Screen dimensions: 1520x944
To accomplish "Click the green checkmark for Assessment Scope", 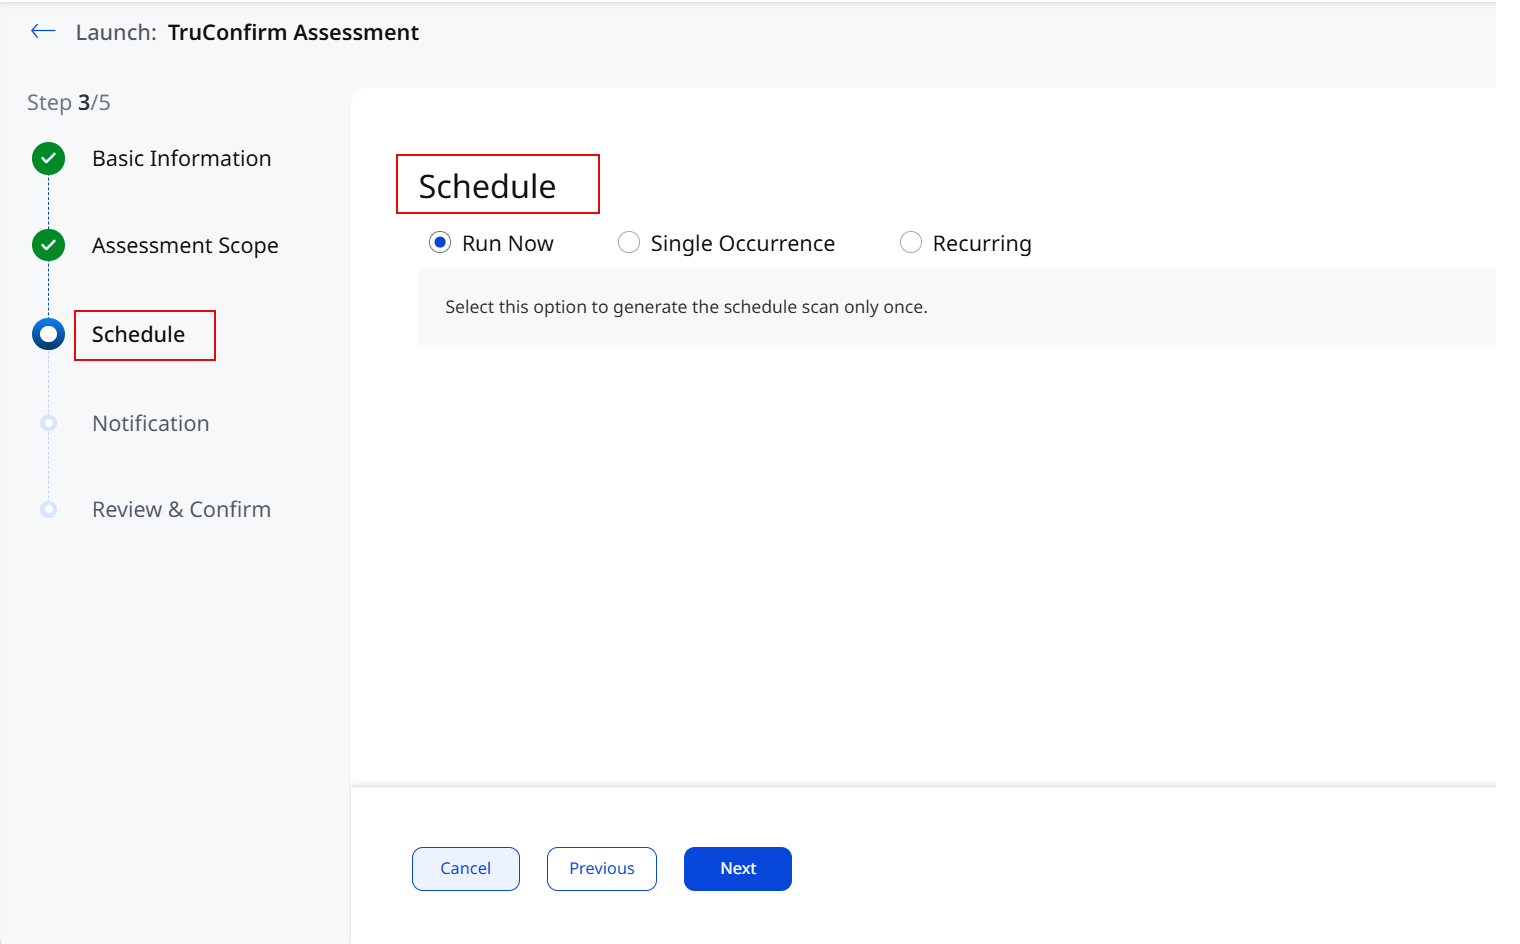I will point(48,245).
